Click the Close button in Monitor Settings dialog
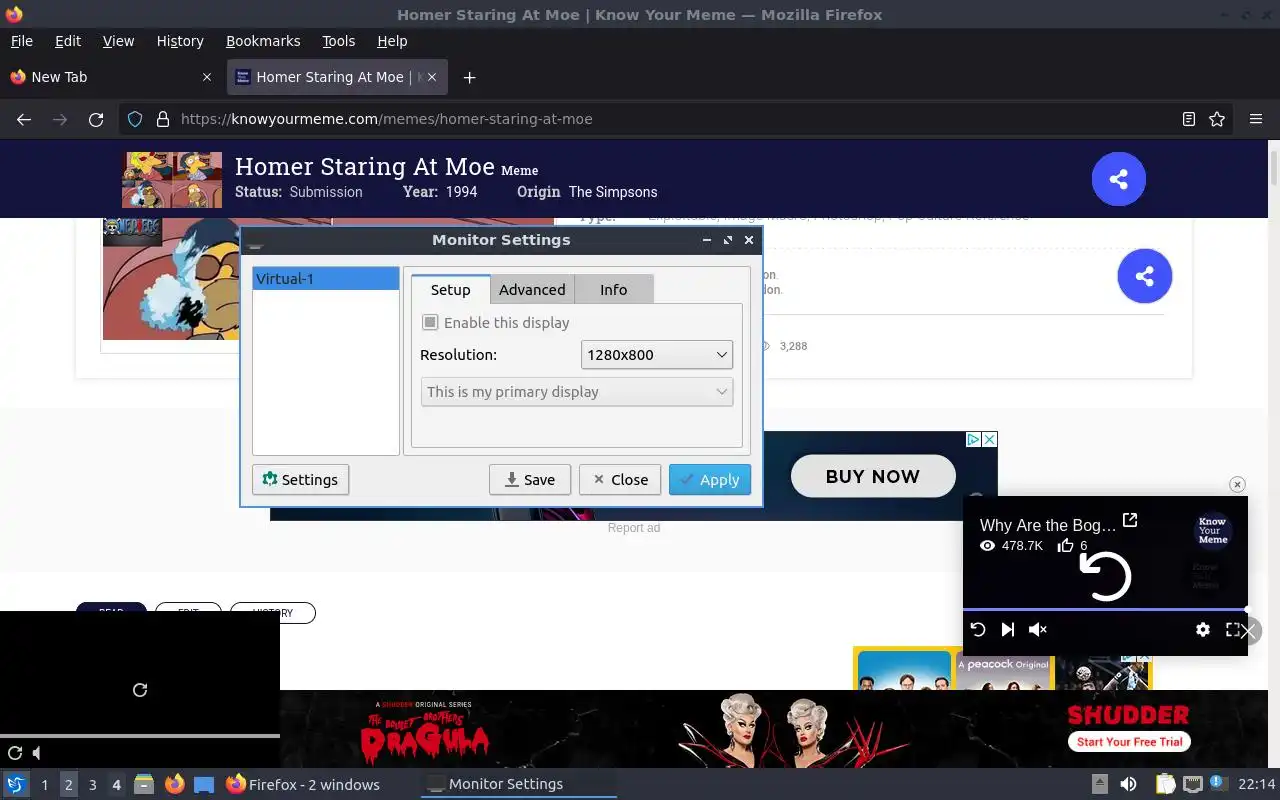Image resolution: width=1280 pixels, height=800 pixels. click(x=620, y=480)
